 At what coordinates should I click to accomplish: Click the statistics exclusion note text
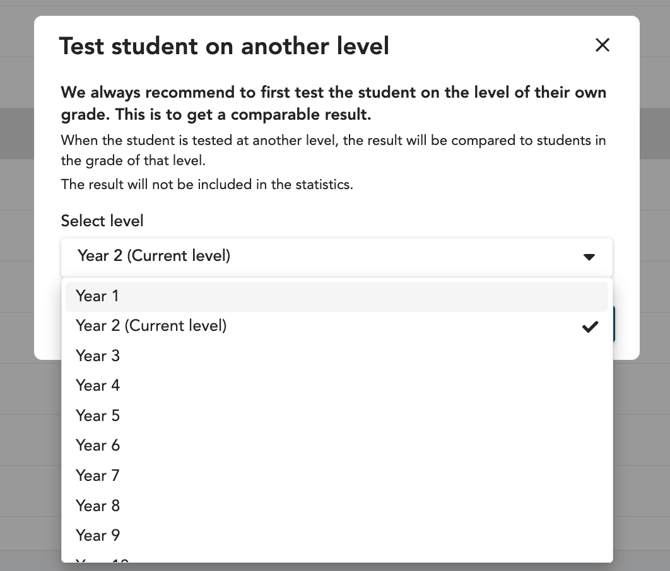pos(207,184)
